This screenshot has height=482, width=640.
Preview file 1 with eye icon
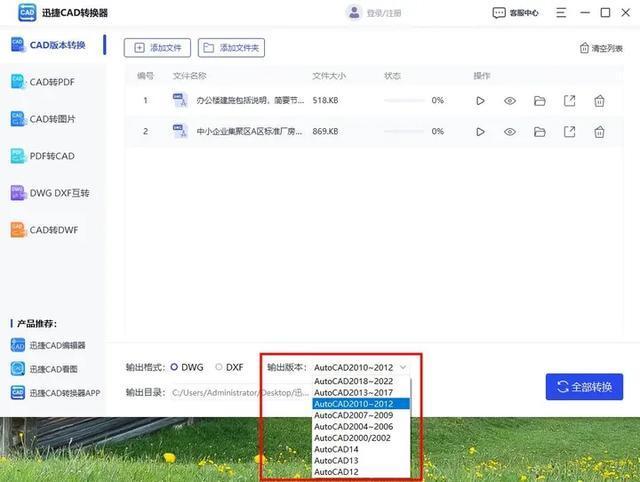(x=510, y=100)
